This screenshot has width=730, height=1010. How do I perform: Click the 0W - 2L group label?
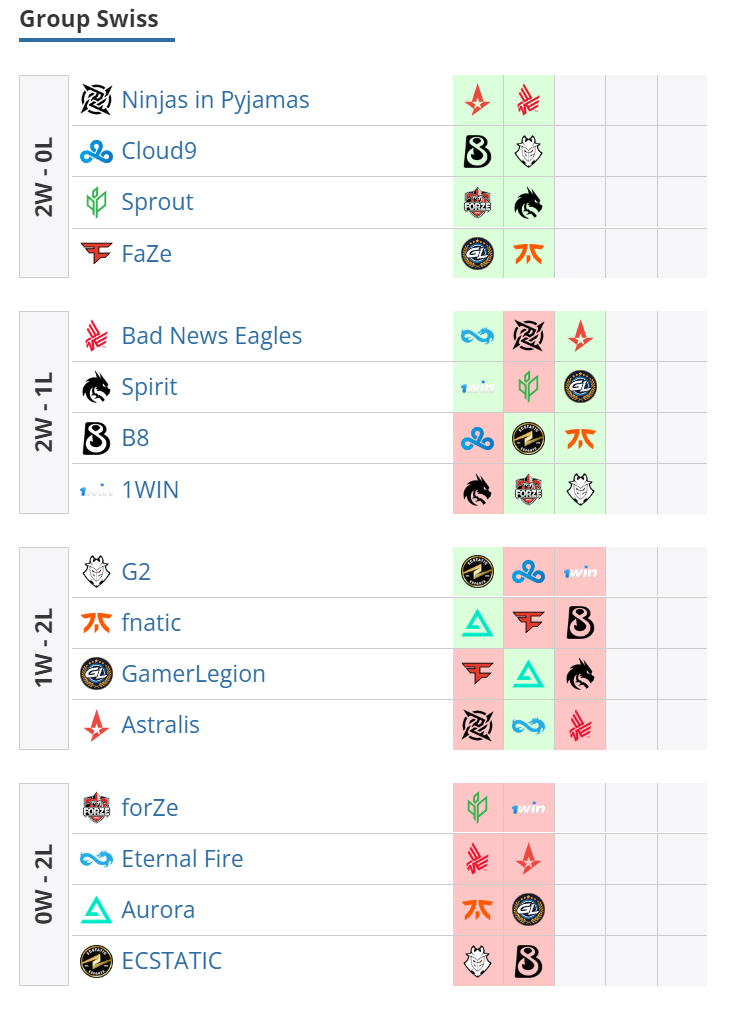(x=44, y=884)
